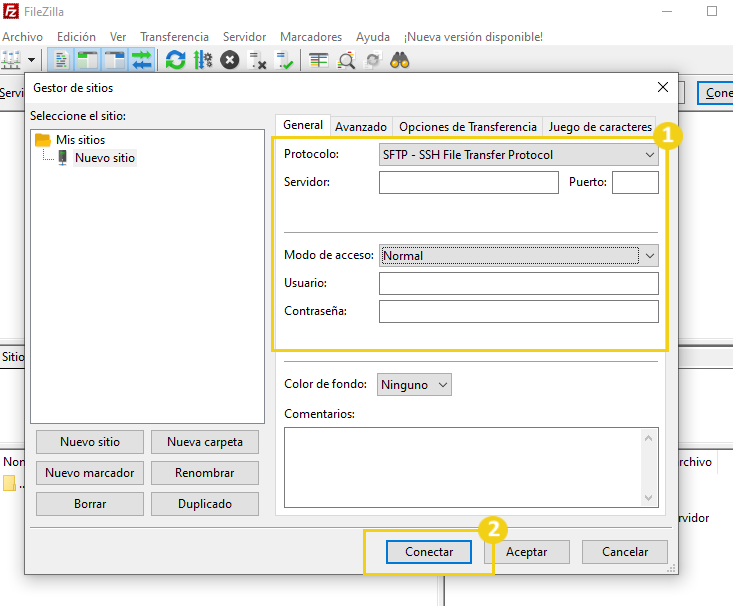733x606 pixels.
Task: Open the Ver menu
Action: pyautogui.click(x=118, y=36)
